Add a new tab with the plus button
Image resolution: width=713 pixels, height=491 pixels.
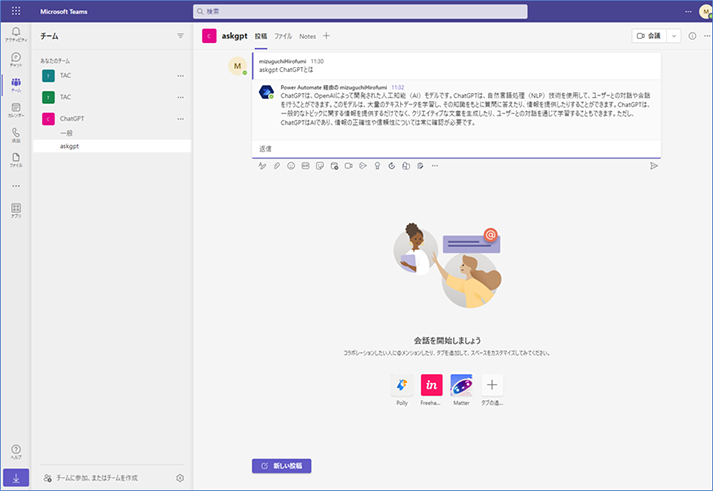(x=326, y=36)
